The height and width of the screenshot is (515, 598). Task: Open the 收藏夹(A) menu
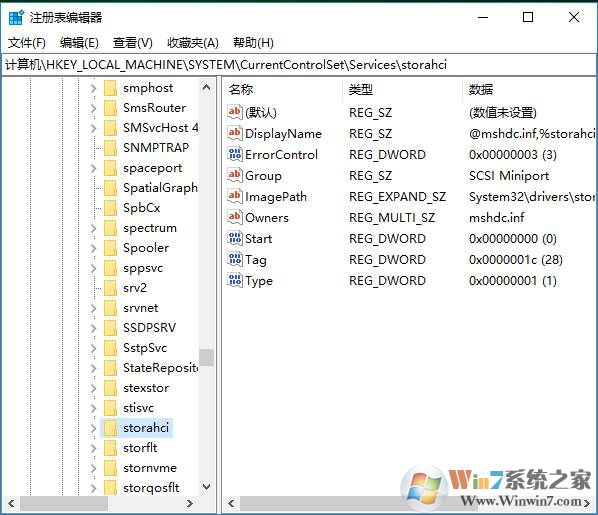193,43
